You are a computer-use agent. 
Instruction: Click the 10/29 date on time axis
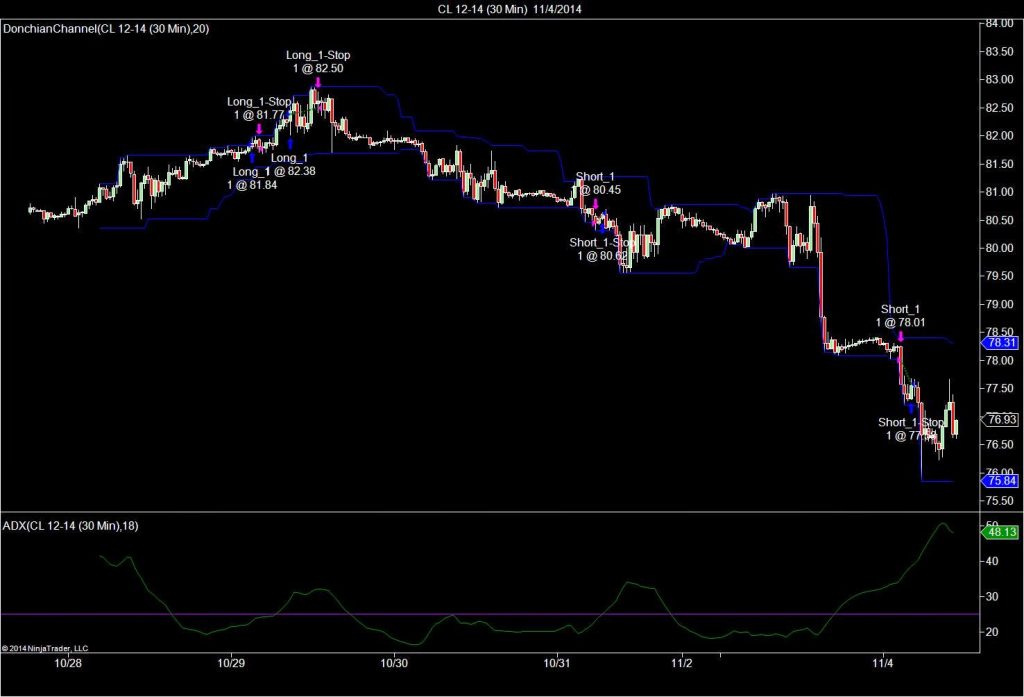point(231,663)
